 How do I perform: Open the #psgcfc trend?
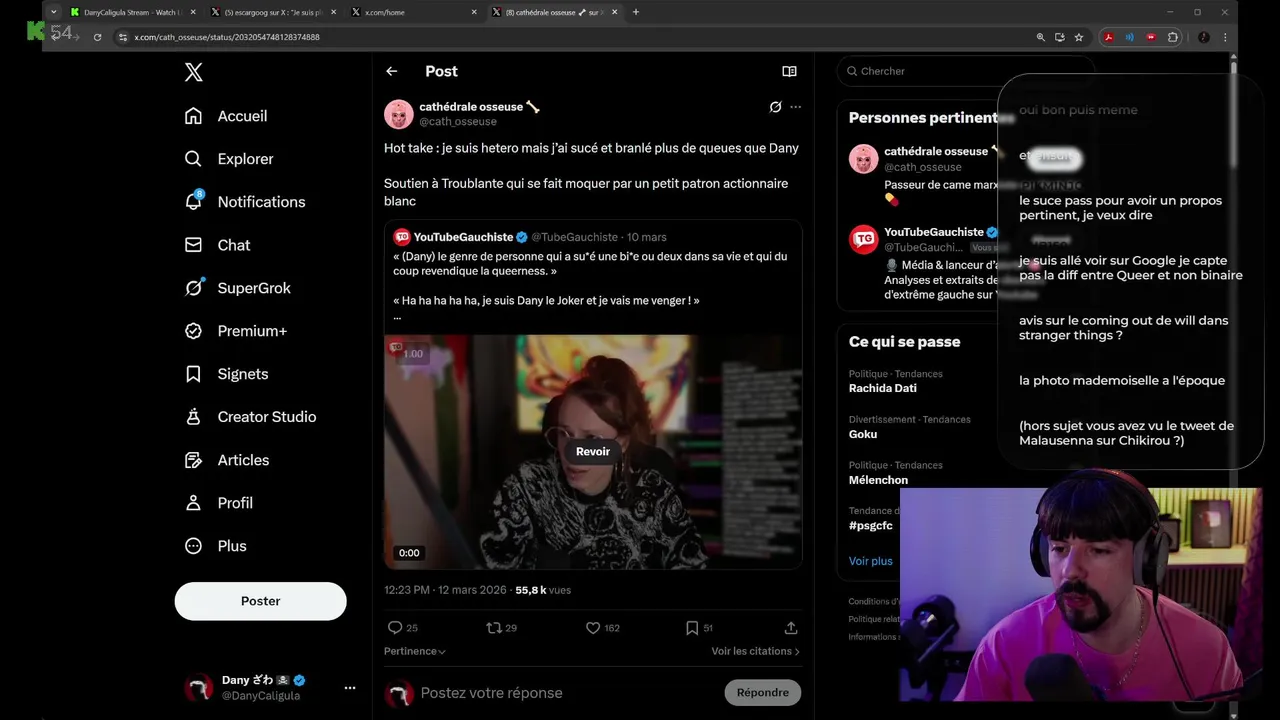pos(871,526)
